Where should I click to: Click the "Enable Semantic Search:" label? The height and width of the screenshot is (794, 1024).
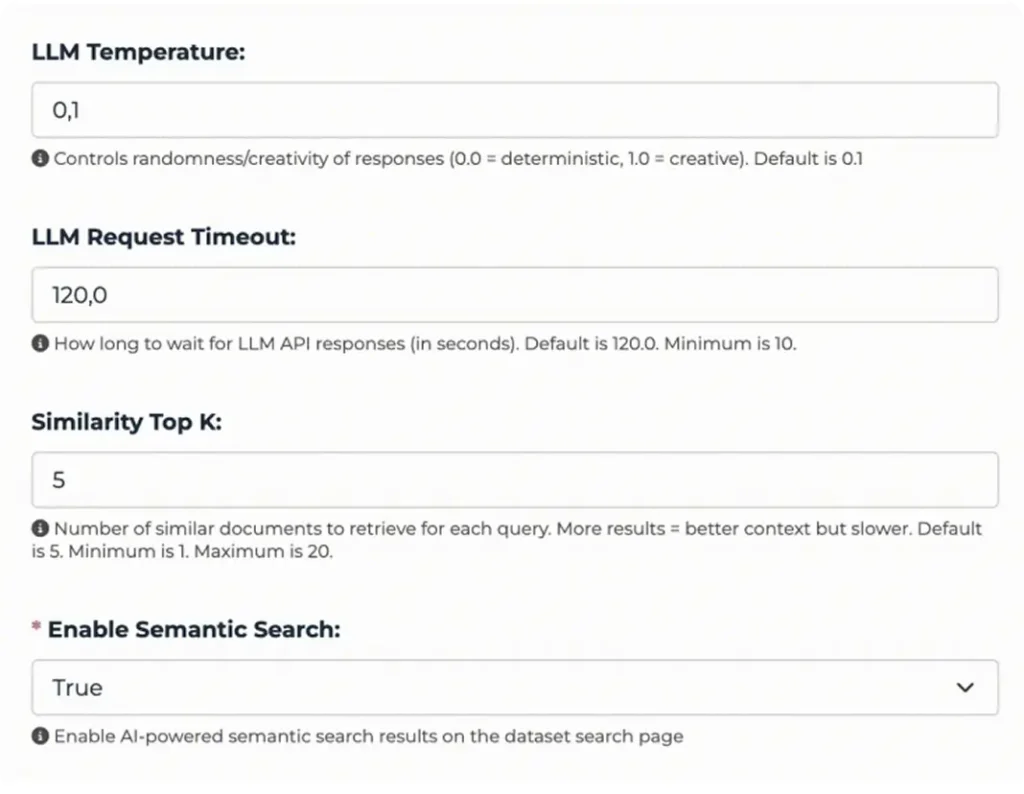194,629
